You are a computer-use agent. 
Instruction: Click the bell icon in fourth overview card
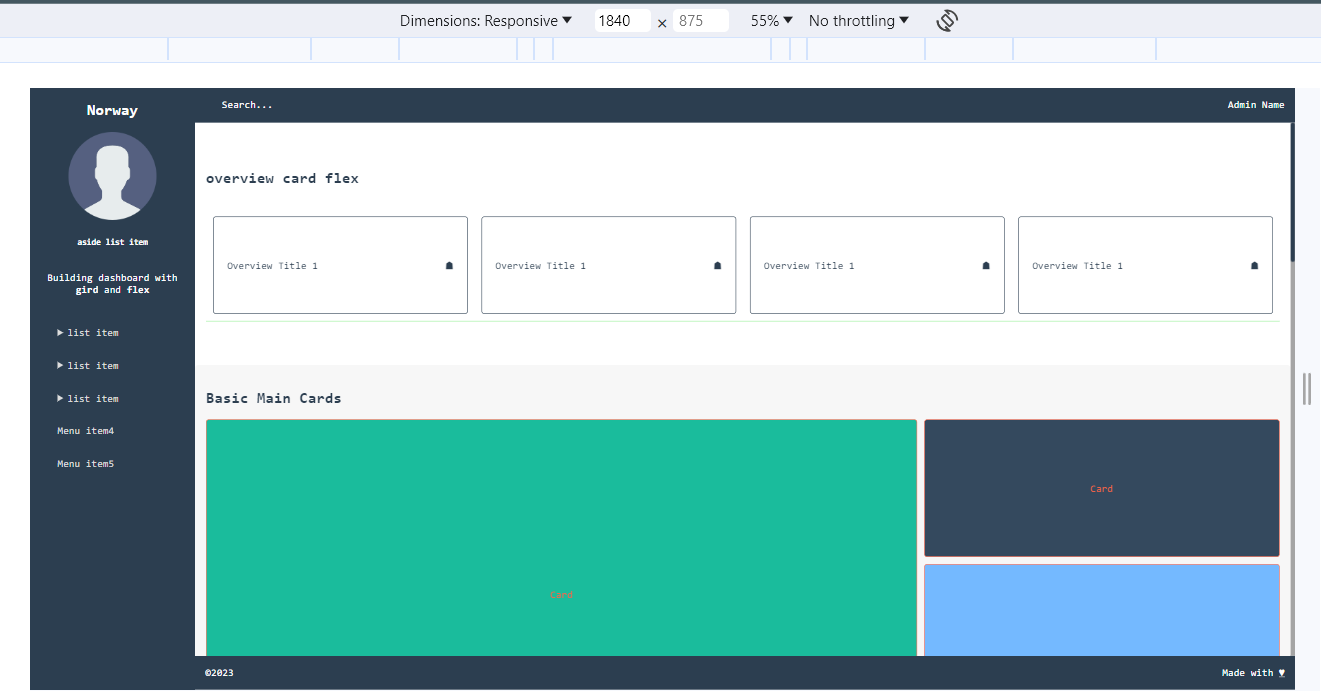tap(1254, 266)
